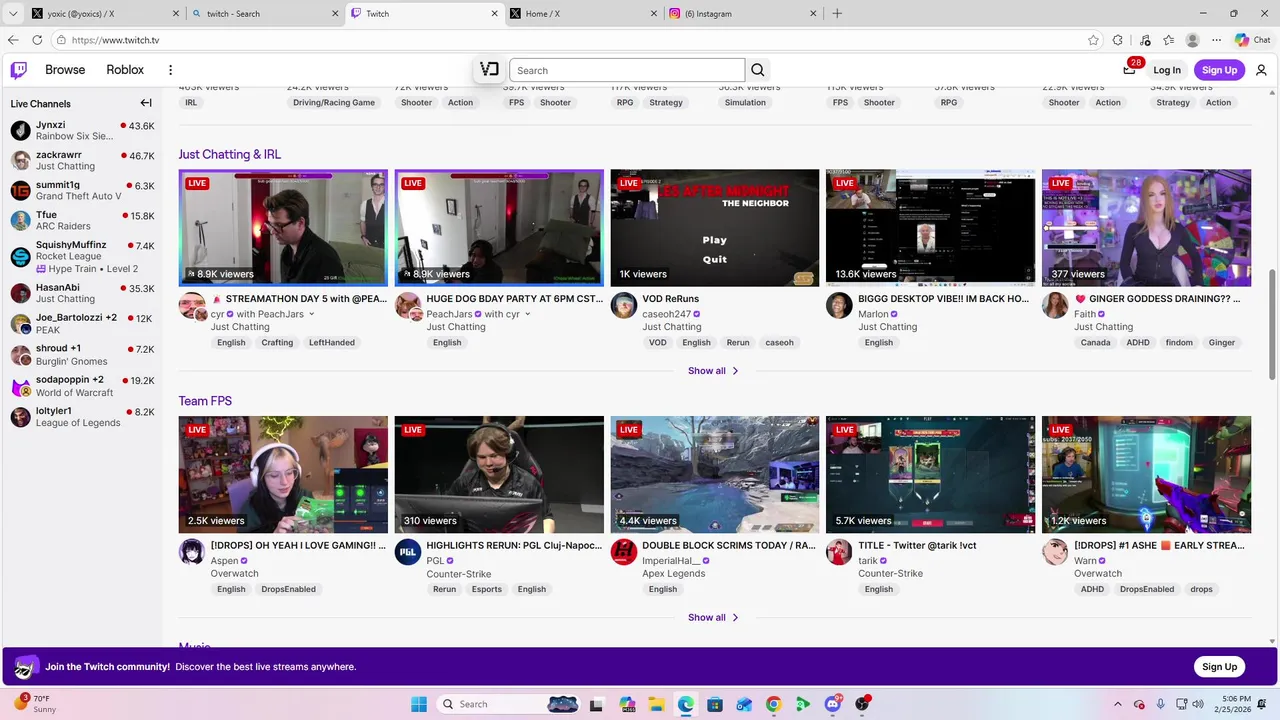Click the search magnifier button in Twitch

coord(758,70)
